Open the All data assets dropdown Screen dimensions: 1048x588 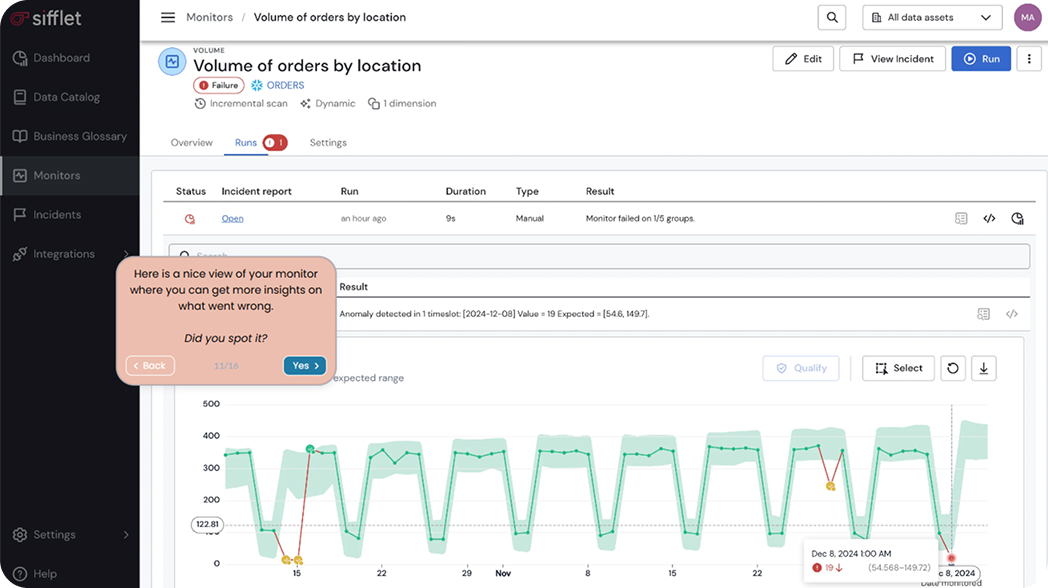coord(932,17)
